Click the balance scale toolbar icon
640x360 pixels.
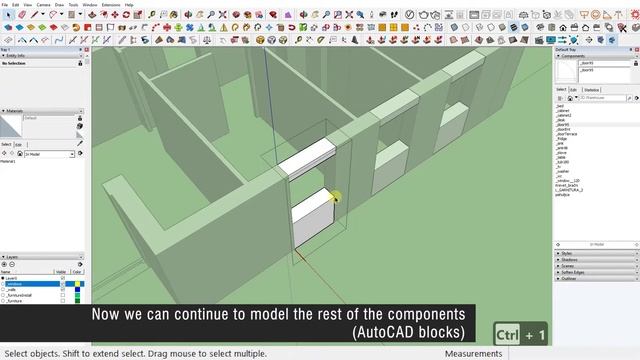pos(207,40)
